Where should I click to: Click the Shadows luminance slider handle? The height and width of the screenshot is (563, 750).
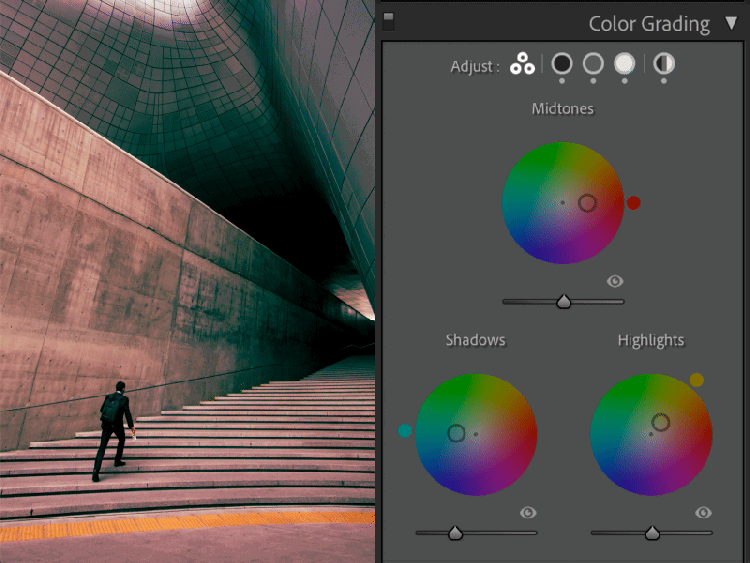tap(455, 532)
